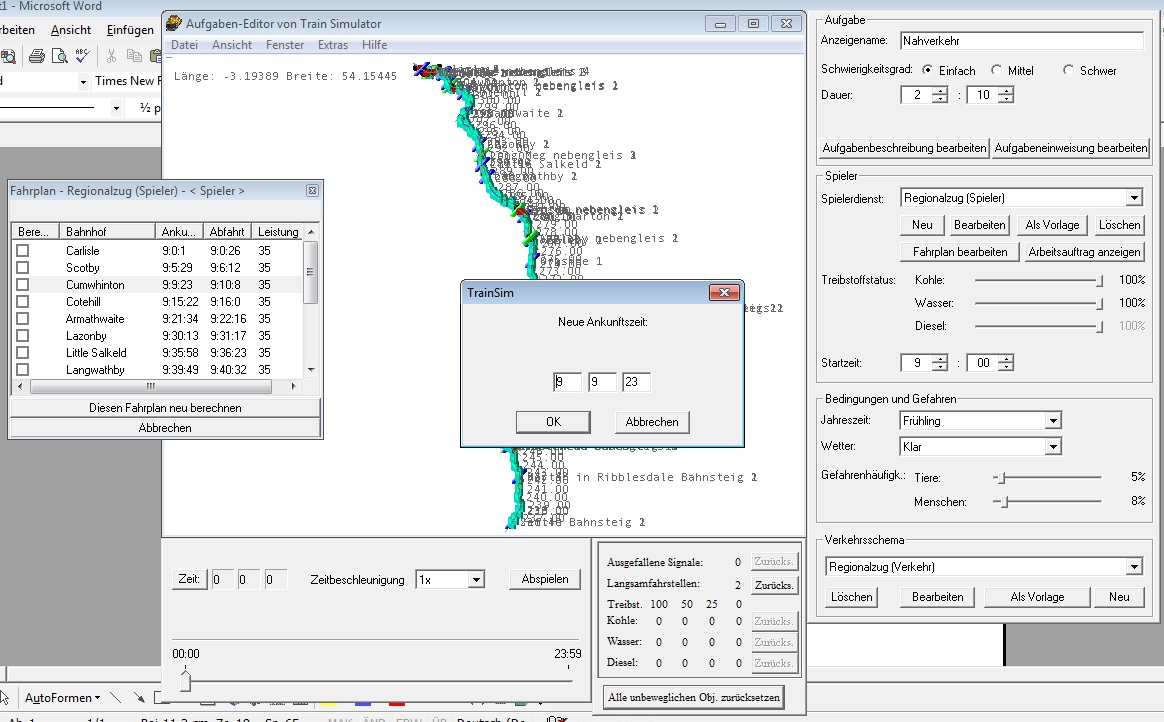
Task: Click the Tiere hazard frequency slider
Action: click(999, 478)
